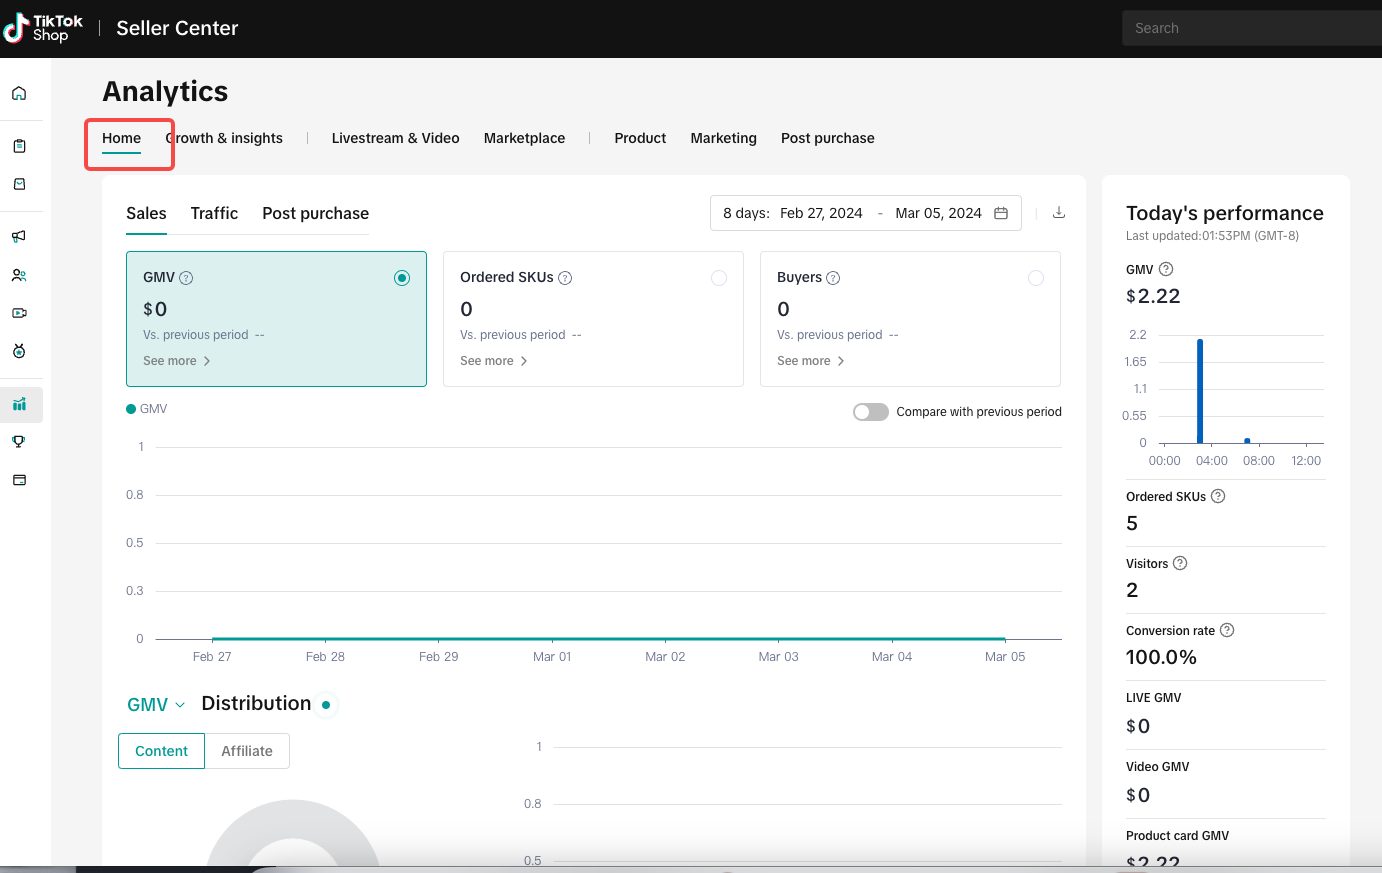Open the affiliate people icon in sidebar
Image resolution: width=1382 pixels, height=873 pixels.
coord(19,275)
